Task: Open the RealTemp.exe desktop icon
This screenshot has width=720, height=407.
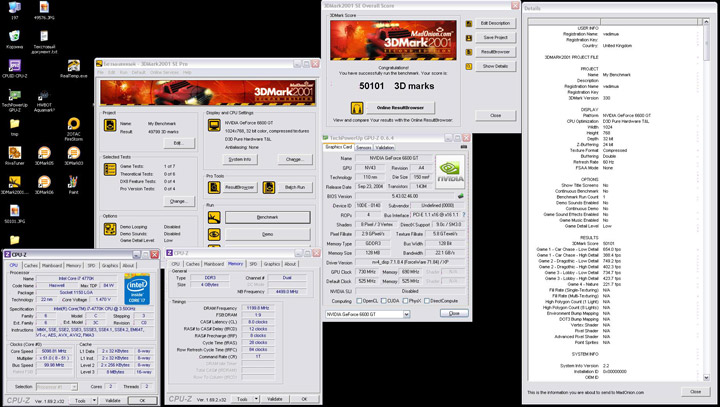Action: pyautogui.click(x=73, y=66)
